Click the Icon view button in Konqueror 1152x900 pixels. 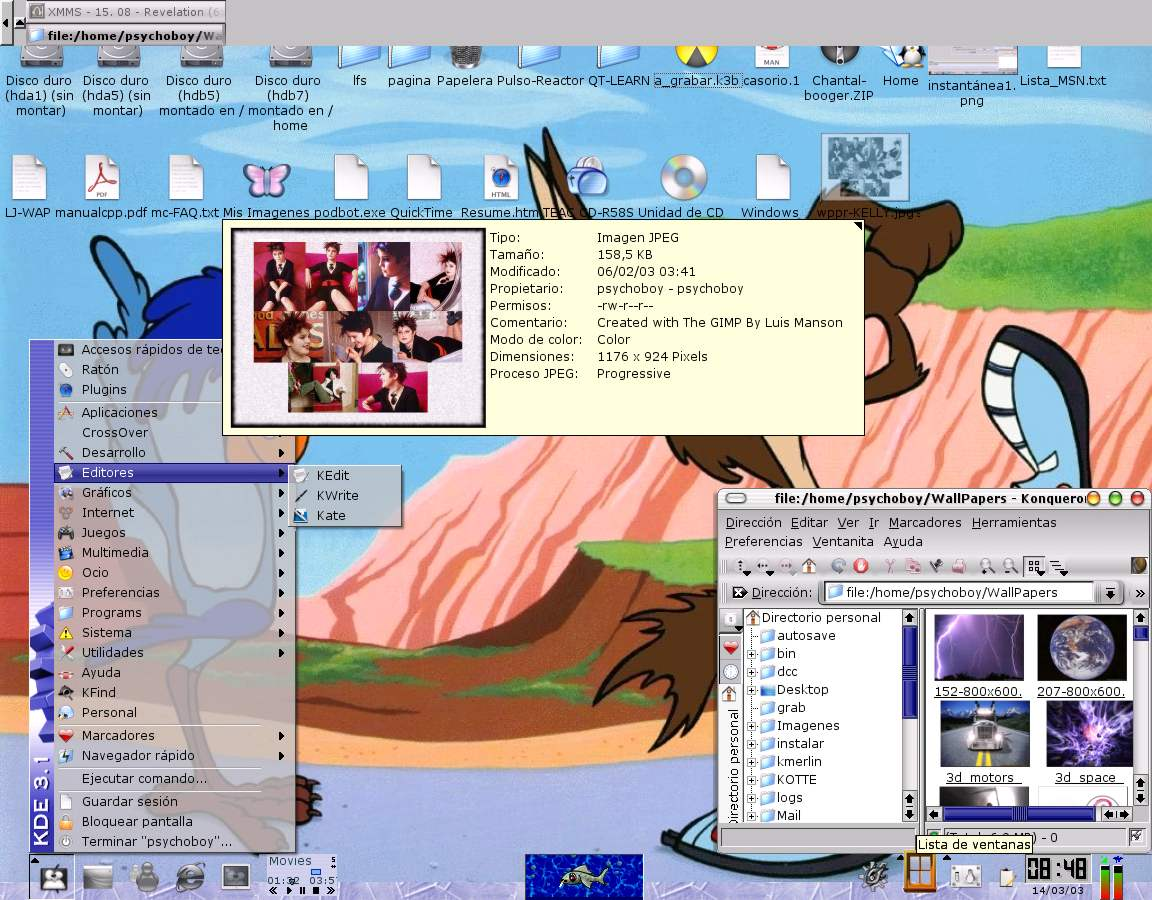coord(1034,566)
